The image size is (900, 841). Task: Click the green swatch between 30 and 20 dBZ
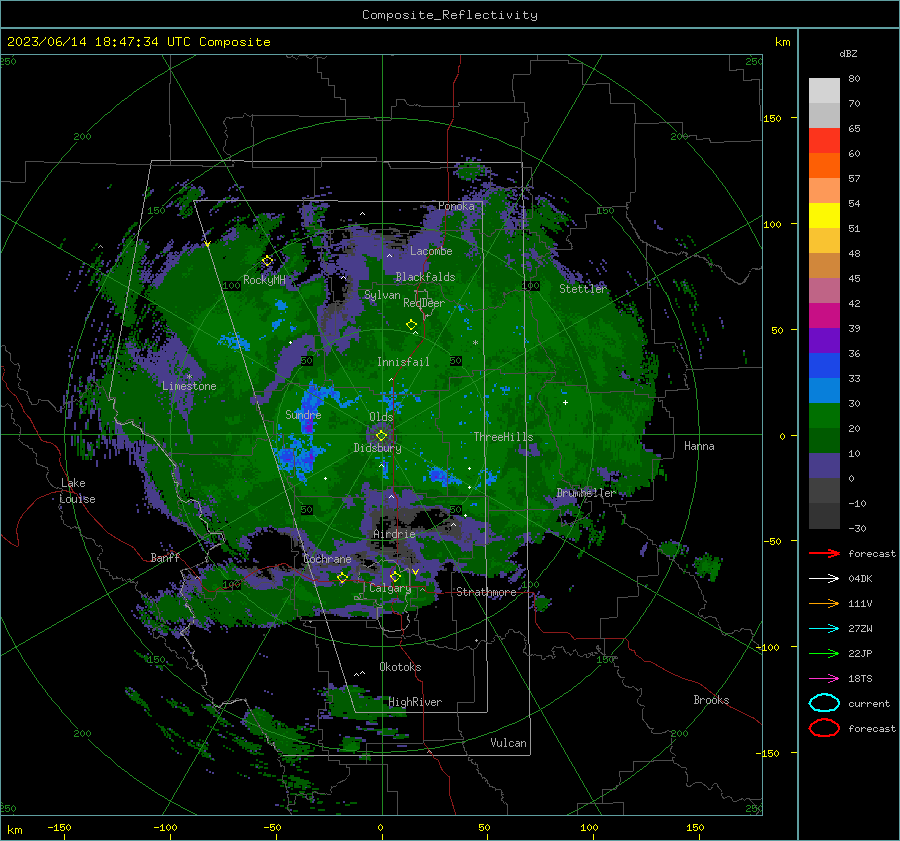tap(824, 416)
